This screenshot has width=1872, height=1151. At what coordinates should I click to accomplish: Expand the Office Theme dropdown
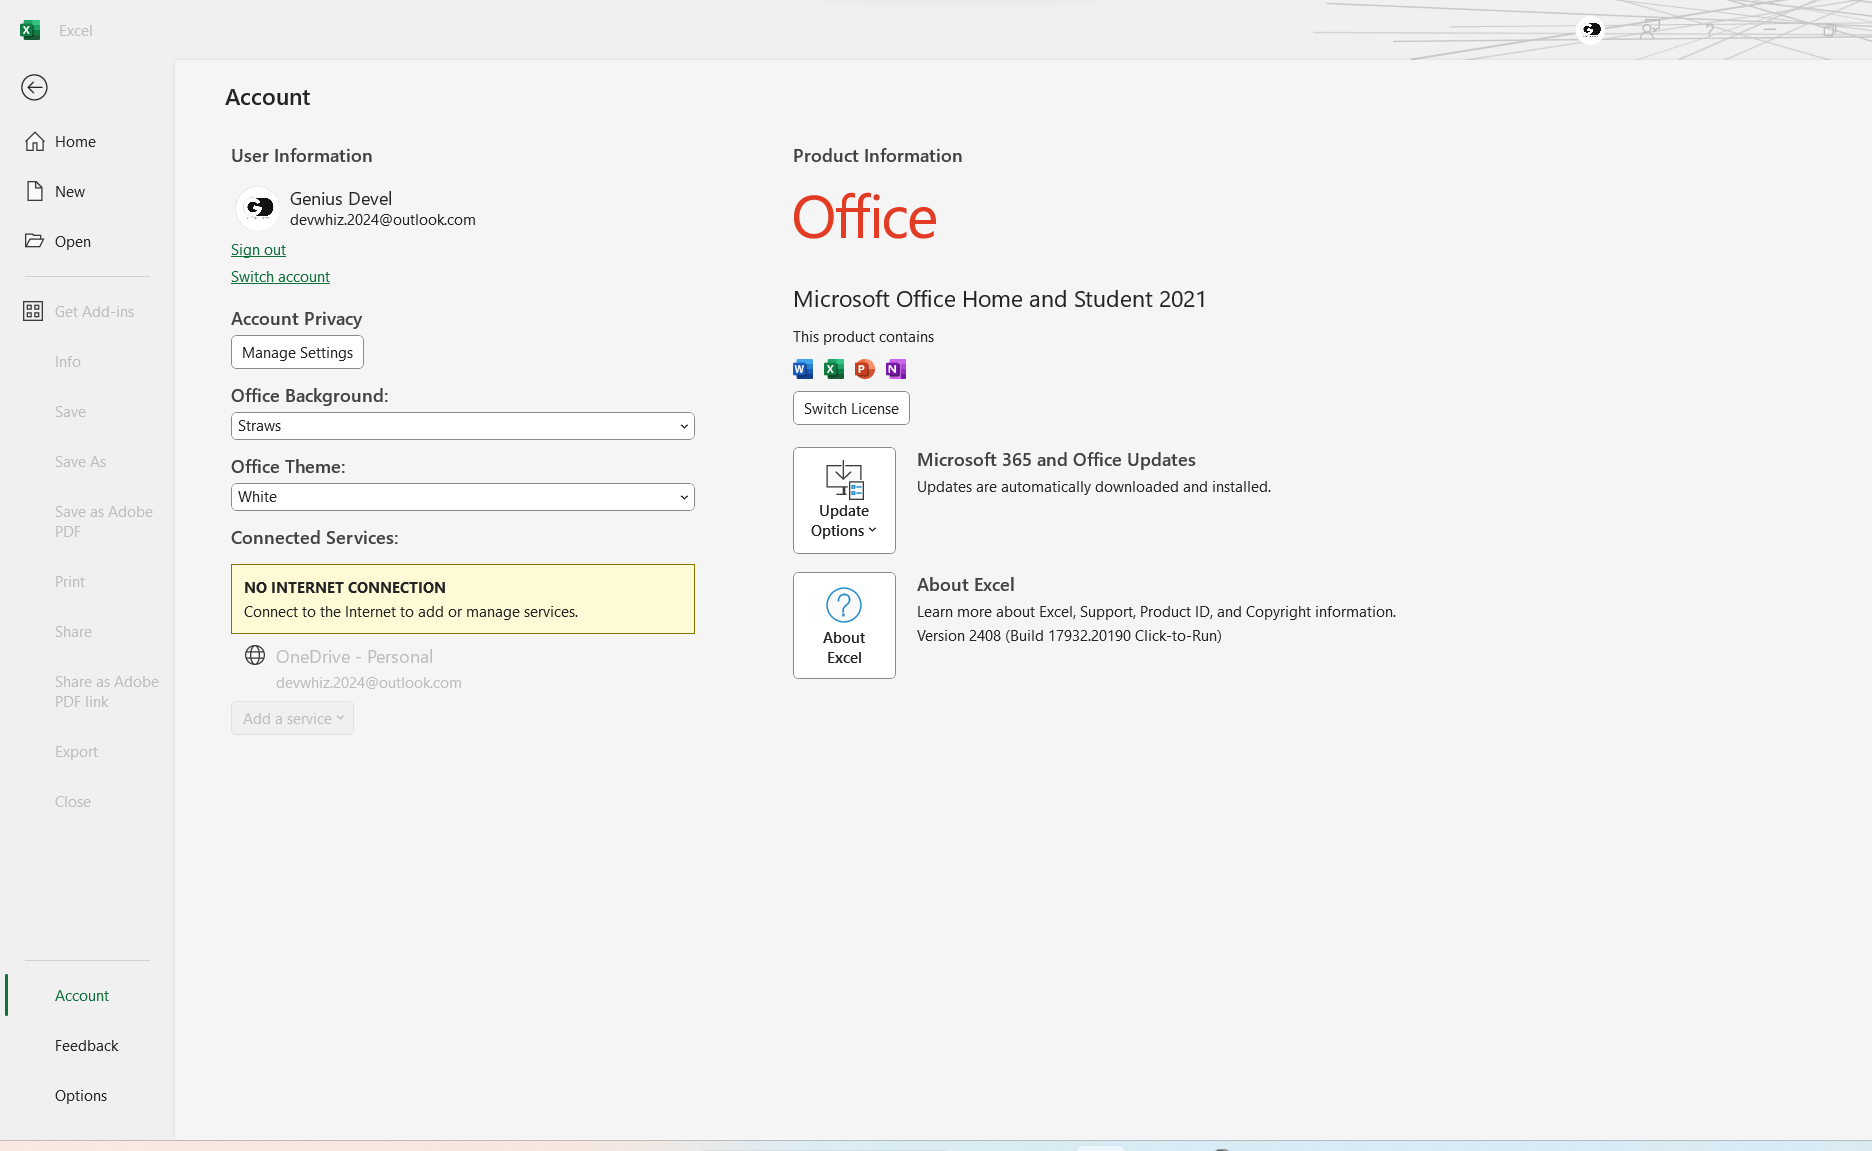pyautogui.click(x=462, y=497)
